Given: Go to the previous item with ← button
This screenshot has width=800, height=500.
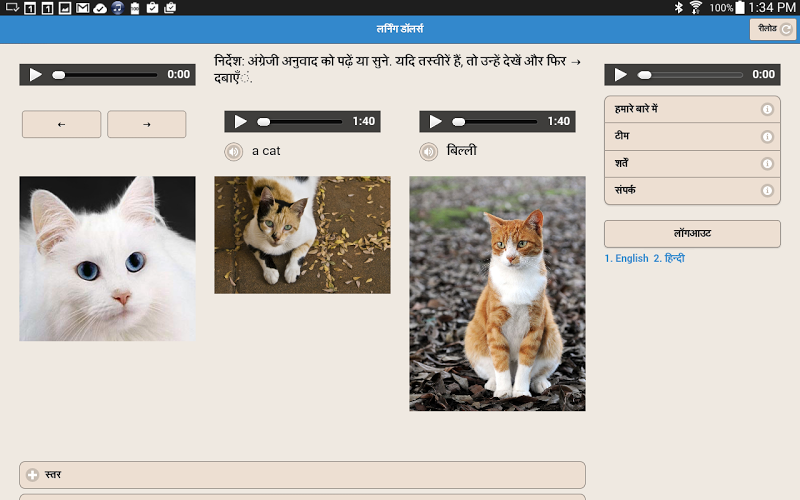Looking at the screenshot, I should tap(61, 124).
